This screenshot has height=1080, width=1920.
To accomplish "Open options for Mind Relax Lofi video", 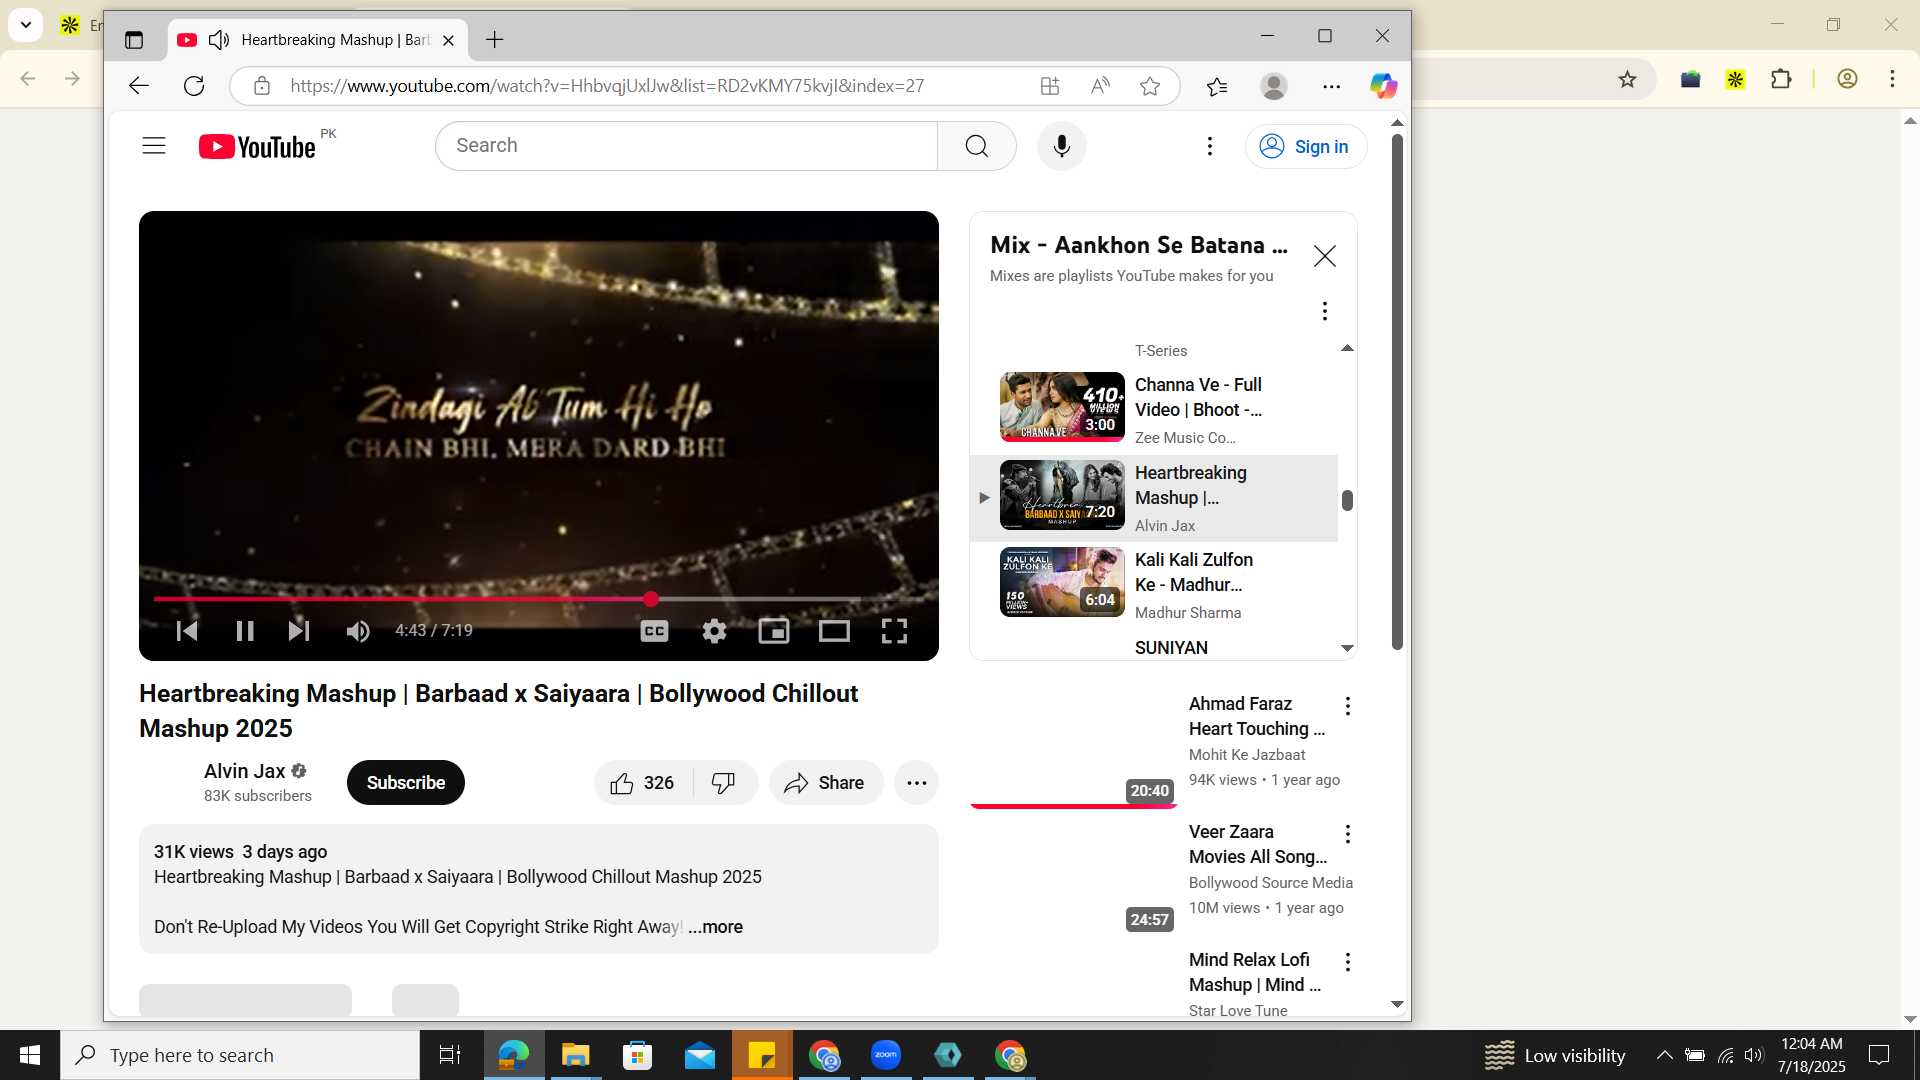I will point(1348,962).
